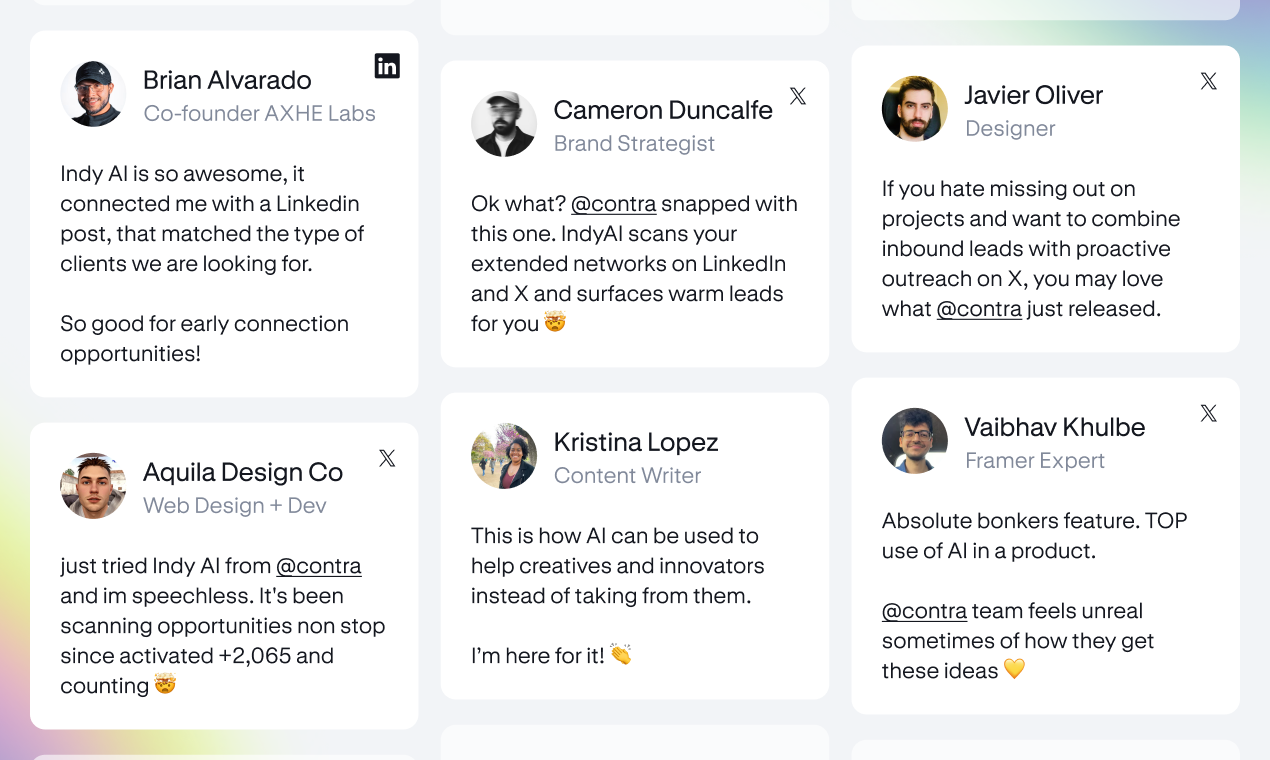The width and height of the screenshot is (1270, 760).
Task: Click the Cameron Duncalfe name heading
Action: coord(663,110)
